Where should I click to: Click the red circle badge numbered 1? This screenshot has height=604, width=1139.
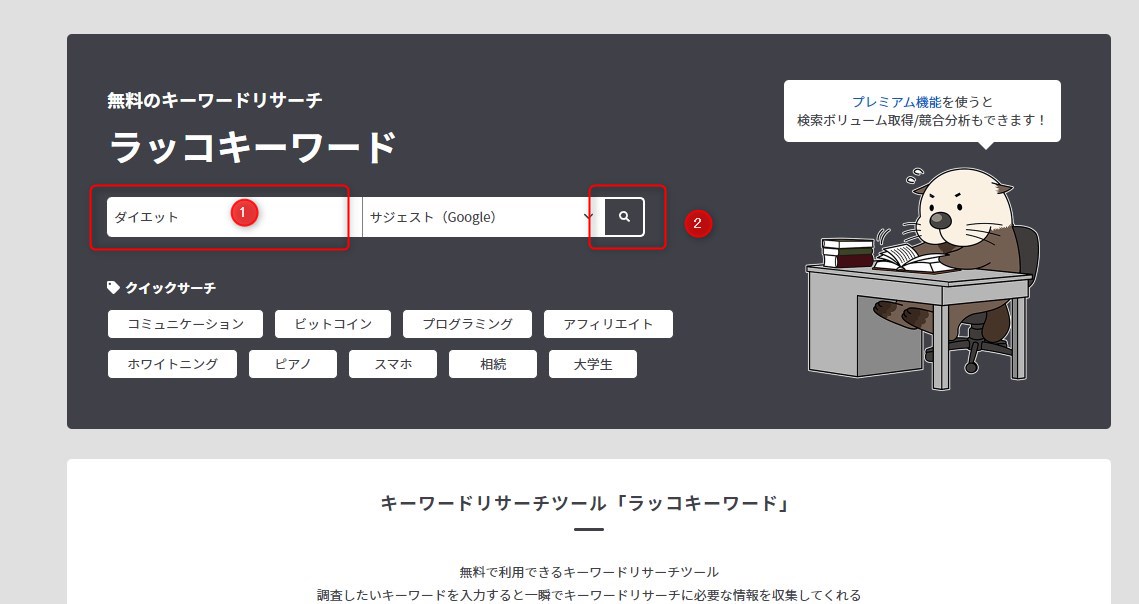tap(245, 213)
